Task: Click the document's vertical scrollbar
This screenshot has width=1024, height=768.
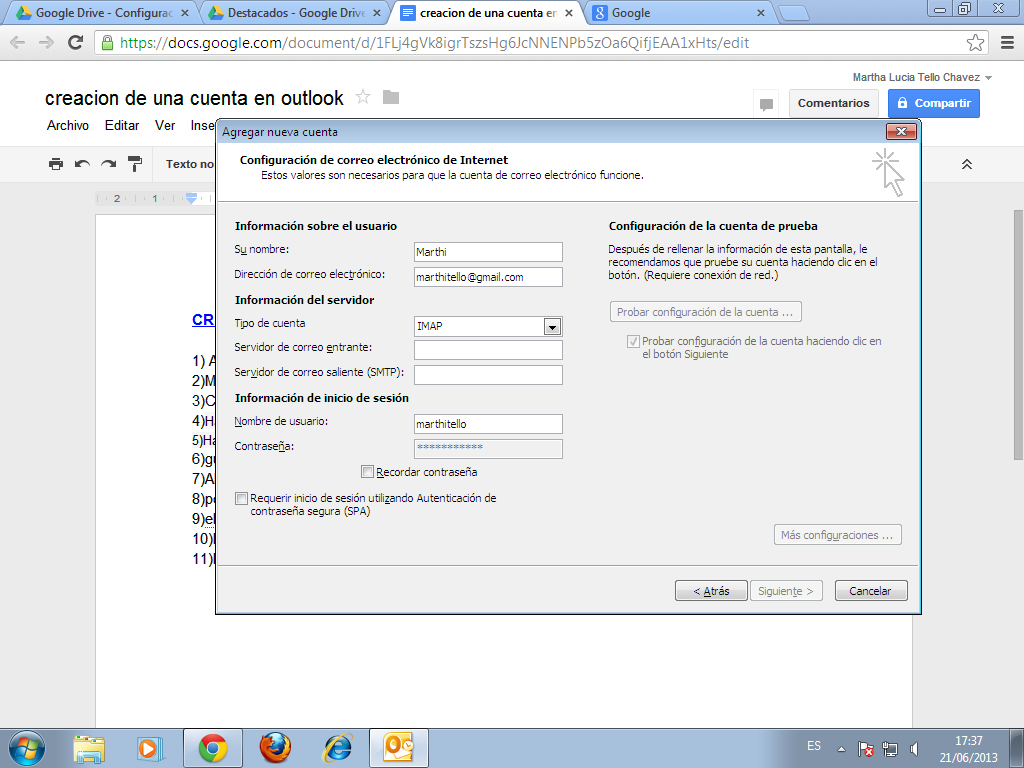Action: (1018, 334)
